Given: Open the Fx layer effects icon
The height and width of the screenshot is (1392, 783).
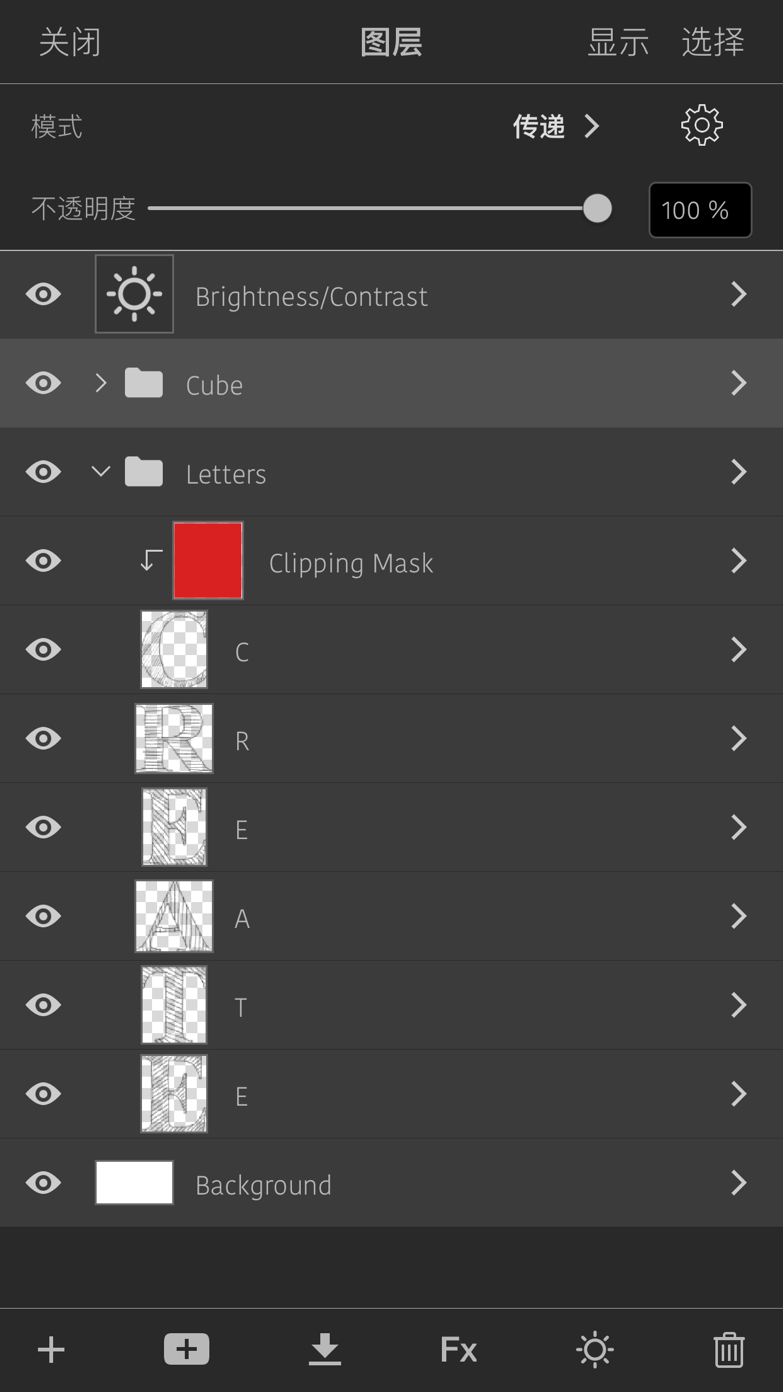Looking at the screenshot, I should [x=459, y=1350].
